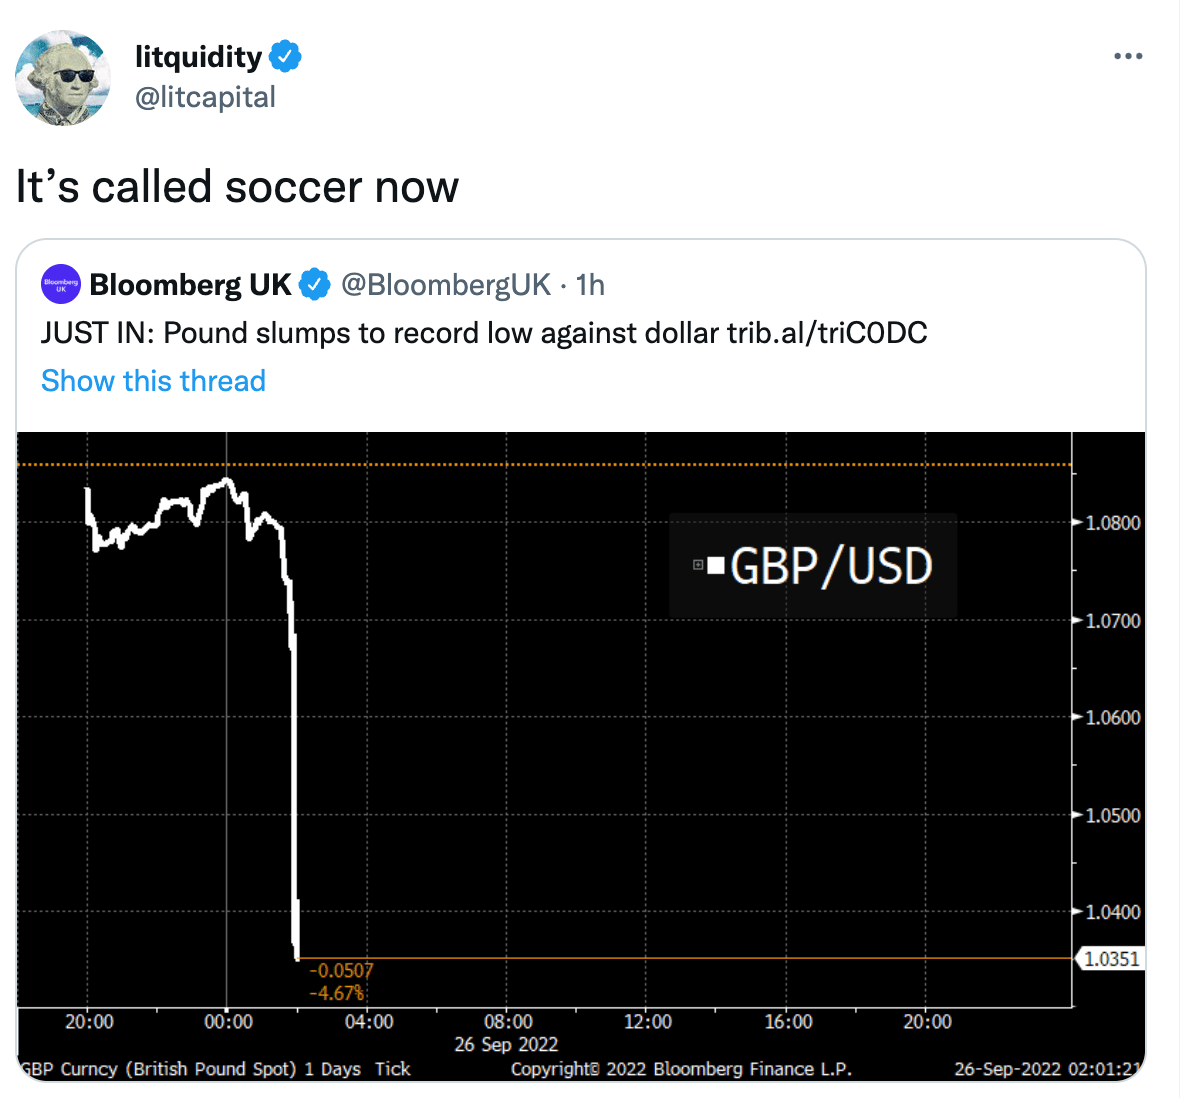Image resolution: width=1180 pixels, height=1098 pixels.
Task: Click Bloomberg UK's verified checkmark badge
Action: (315, 284)
